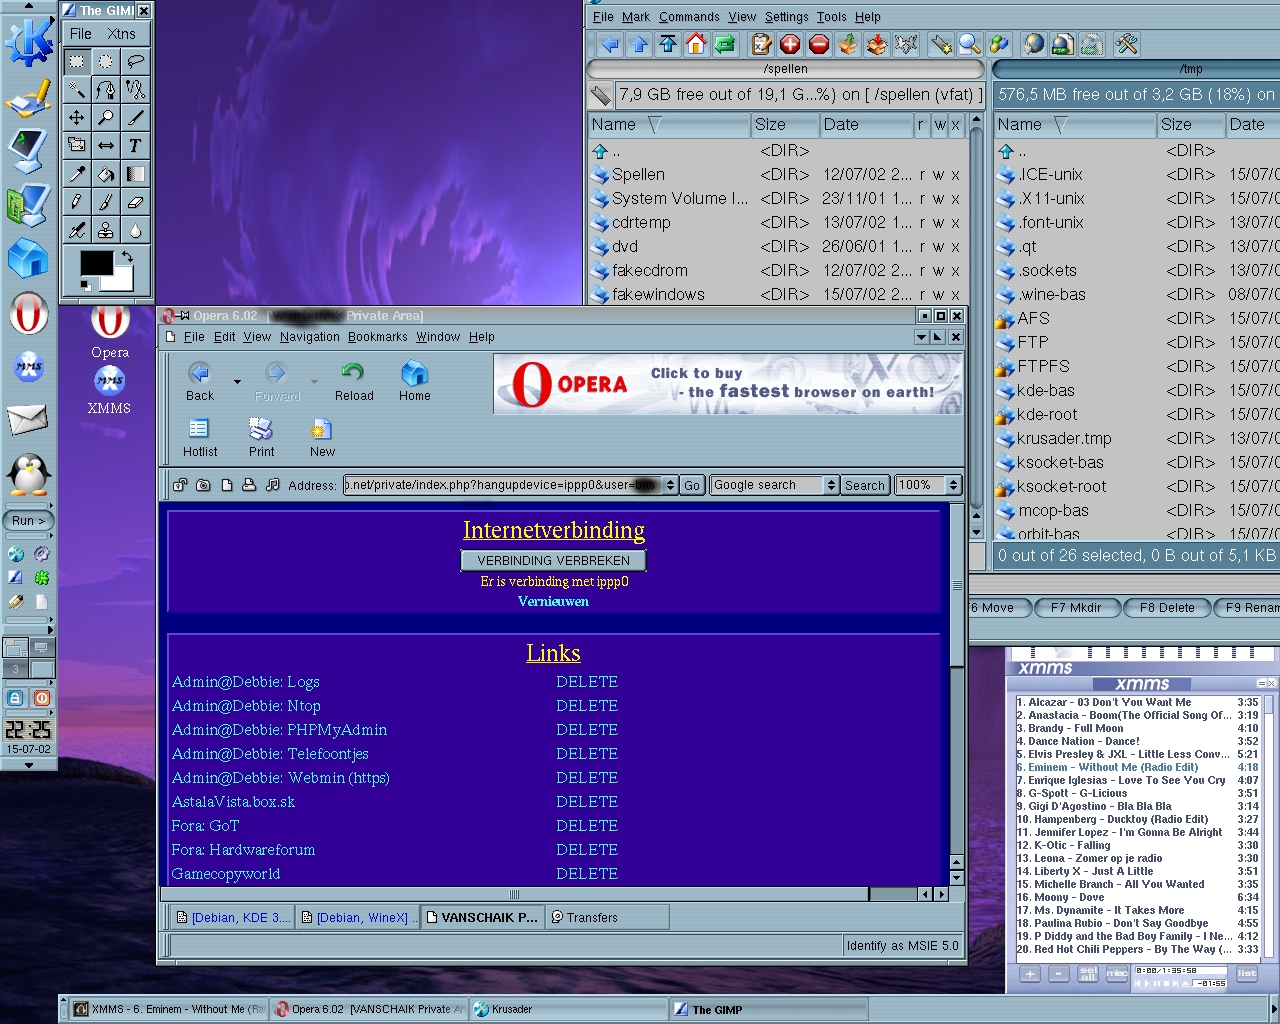
Task: Open Opera's Navigation menu
Action: (x=309, y=337)
